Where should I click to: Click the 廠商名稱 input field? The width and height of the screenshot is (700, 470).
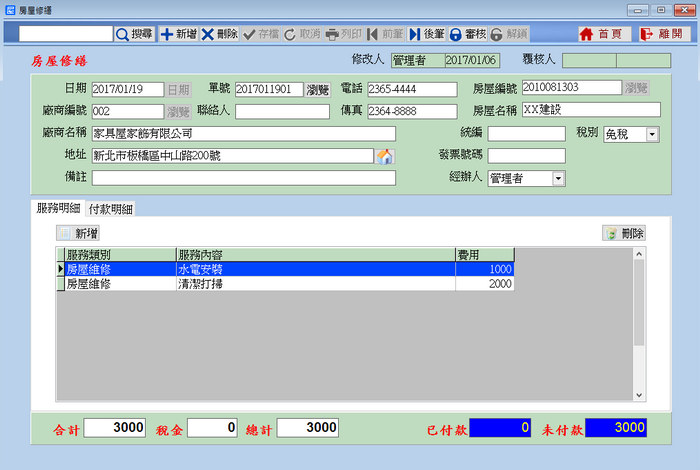point(244,134)
